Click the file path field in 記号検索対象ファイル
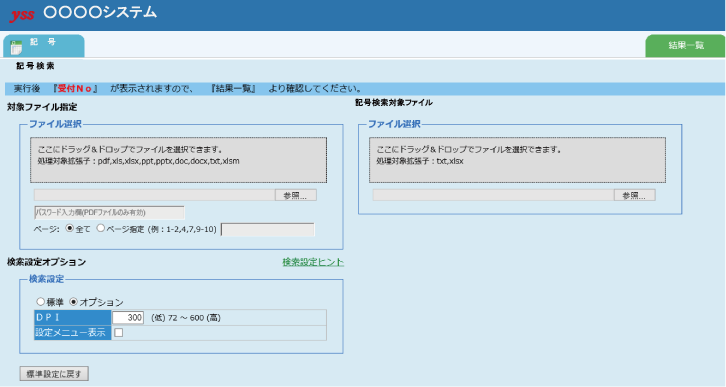 [x=494, y=195]
